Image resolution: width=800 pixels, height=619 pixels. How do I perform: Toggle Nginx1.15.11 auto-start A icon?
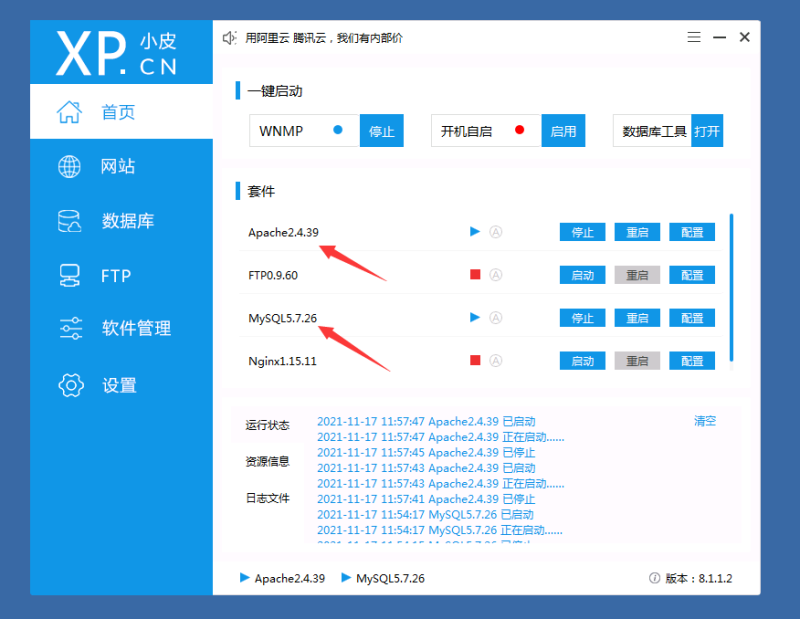click(x=496, y=361)
